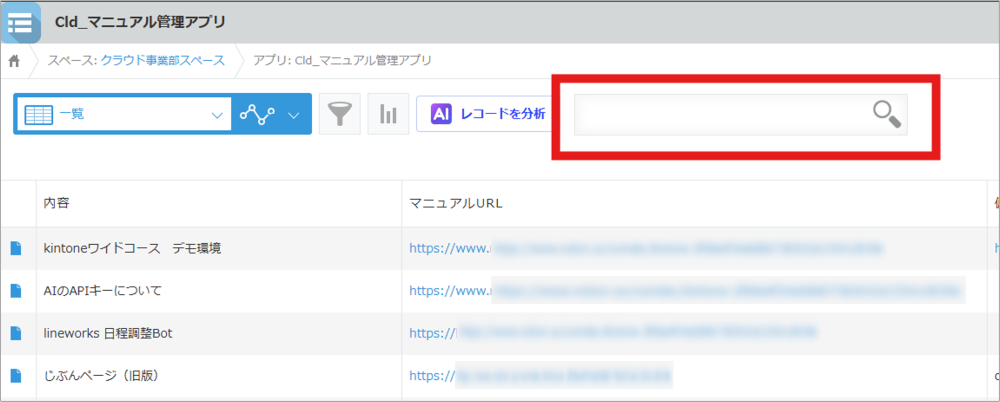The image size is (1000, 402).
Task: Click the マニュアルURL column header
Action: pos(694,203)
